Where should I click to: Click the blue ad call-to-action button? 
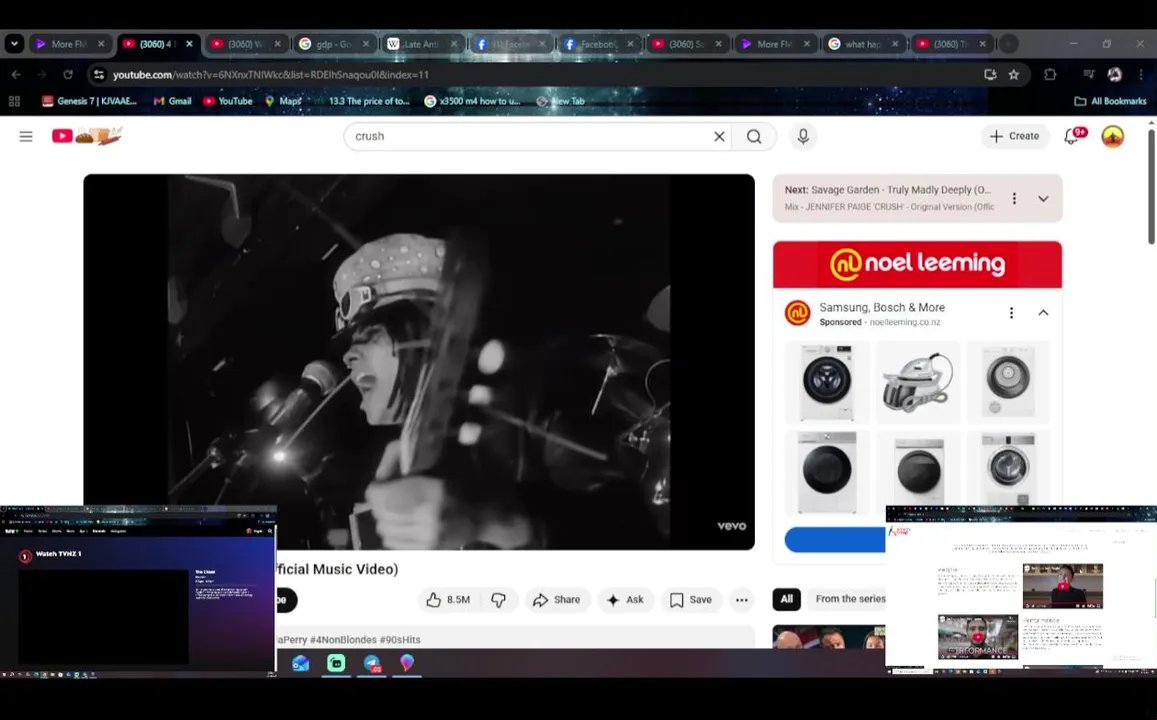[x=835, y=539]
